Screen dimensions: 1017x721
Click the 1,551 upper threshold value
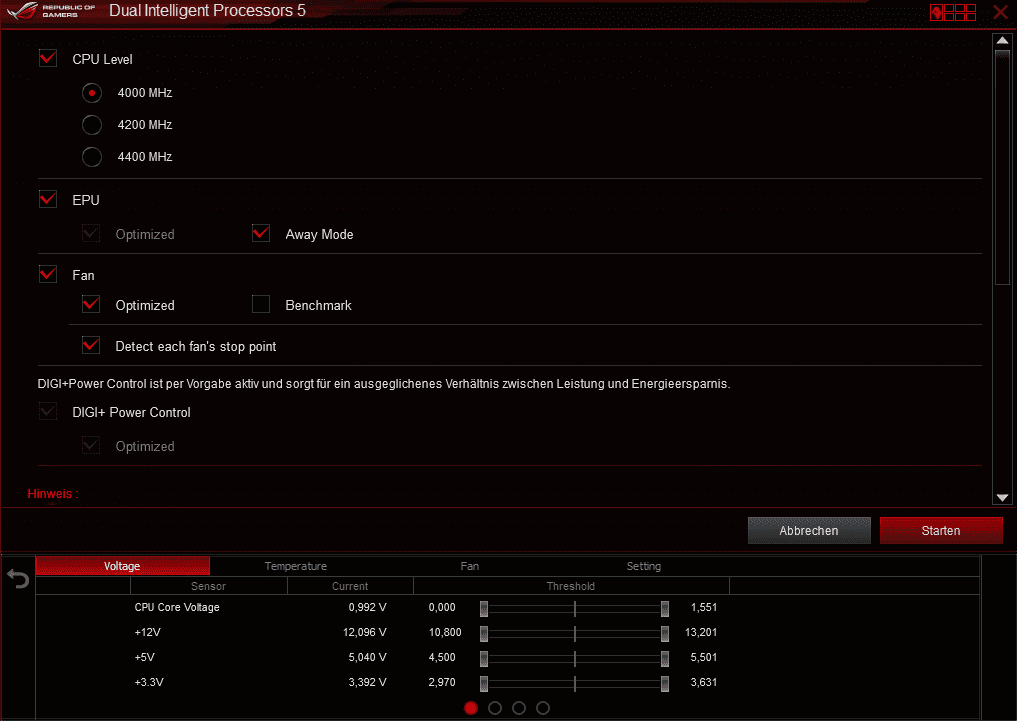coord(704,607)
